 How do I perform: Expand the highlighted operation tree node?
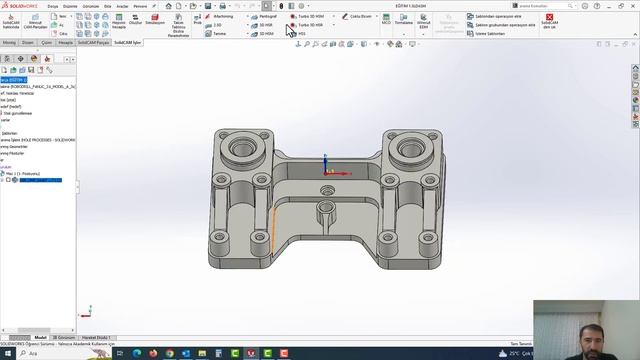pos(2,180)
